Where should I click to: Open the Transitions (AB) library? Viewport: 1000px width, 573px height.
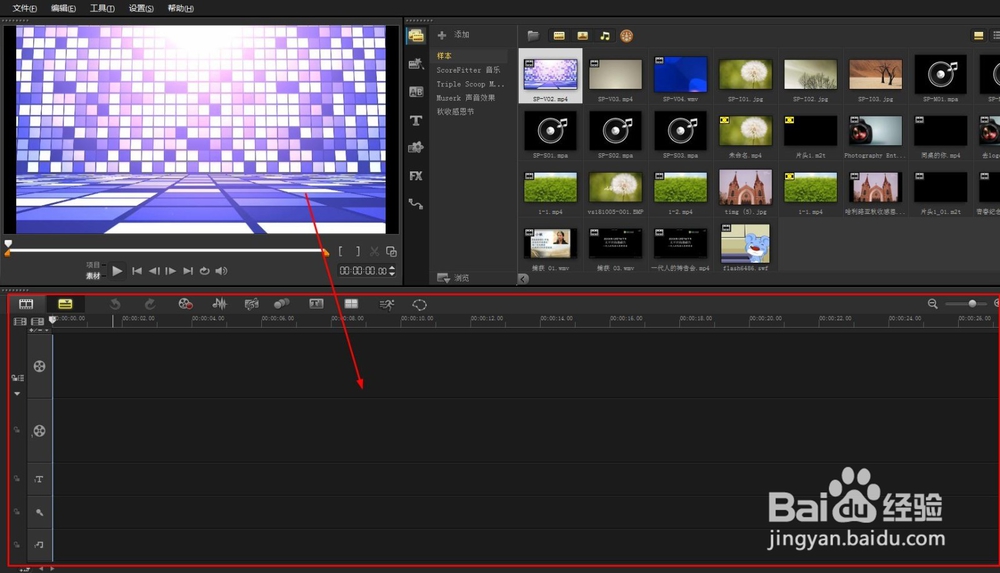coord(416,92)
